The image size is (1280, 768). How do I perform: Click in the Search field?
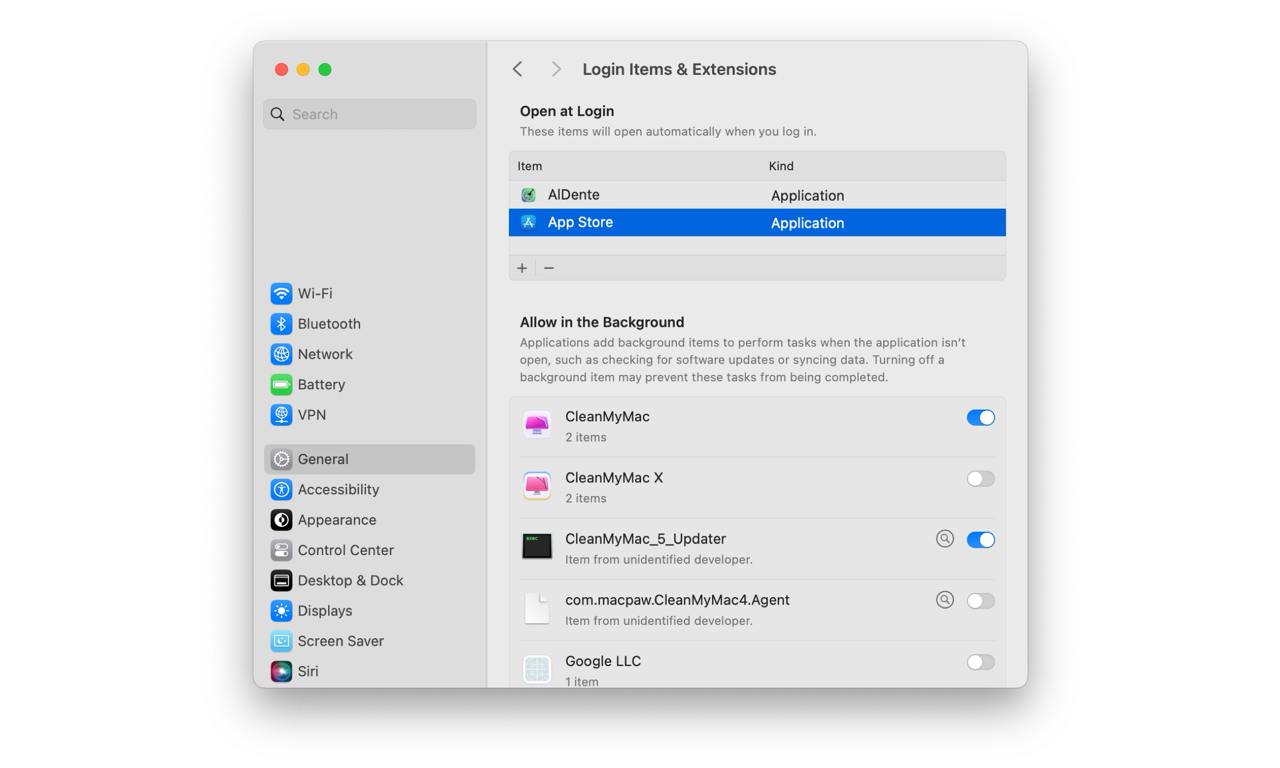(x=369, y=114)
